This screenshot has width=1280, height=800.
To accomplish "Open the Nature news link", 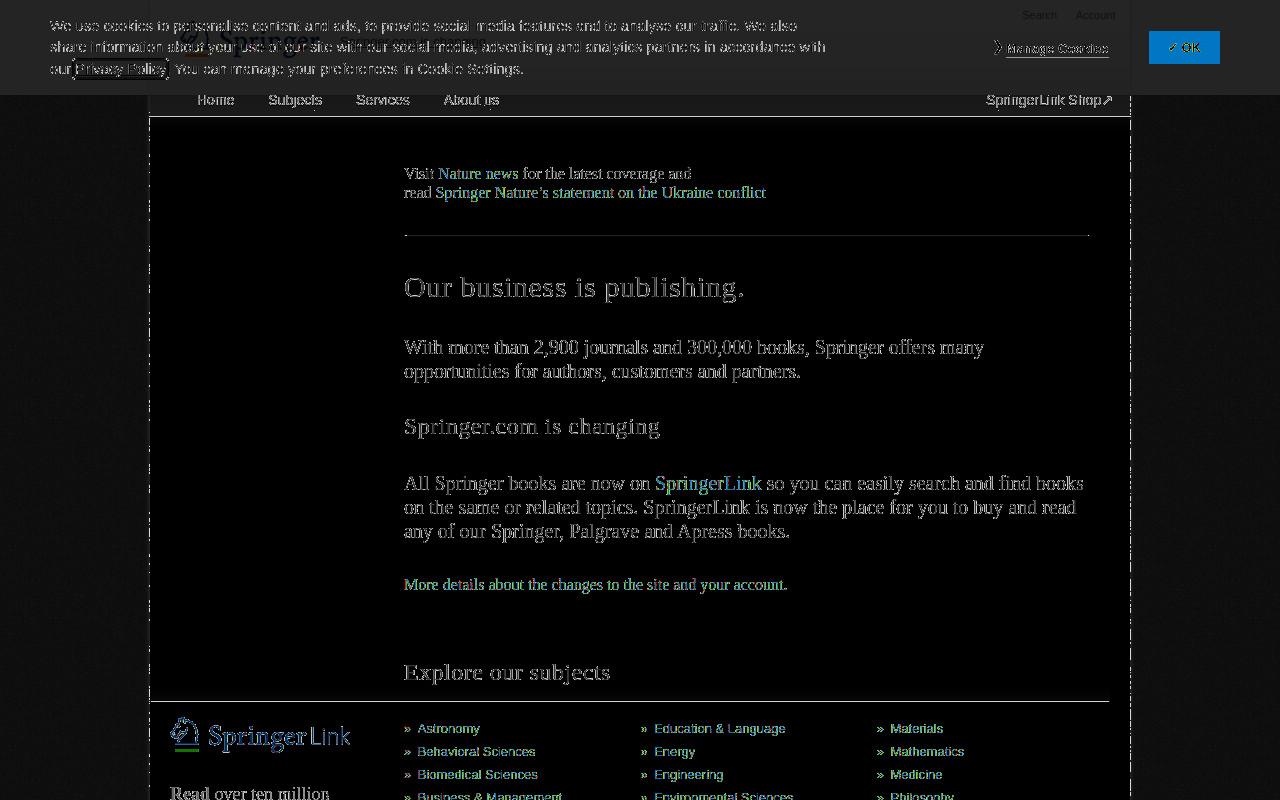I will tap(478, 173).
